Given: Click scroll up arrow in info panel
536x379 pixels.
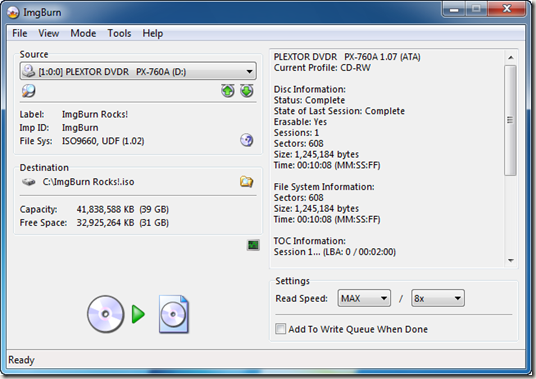Looking at the screenshot, I should [511, 57].
